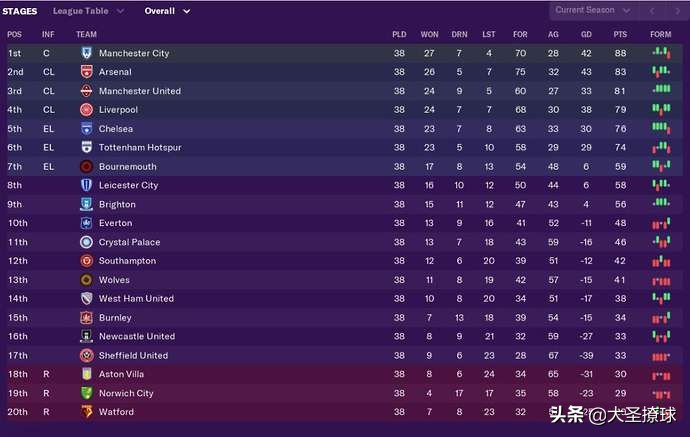This screenshot has height=437, width=690.
Task: Click the Wolves club badge
Action: coord(86,280)
